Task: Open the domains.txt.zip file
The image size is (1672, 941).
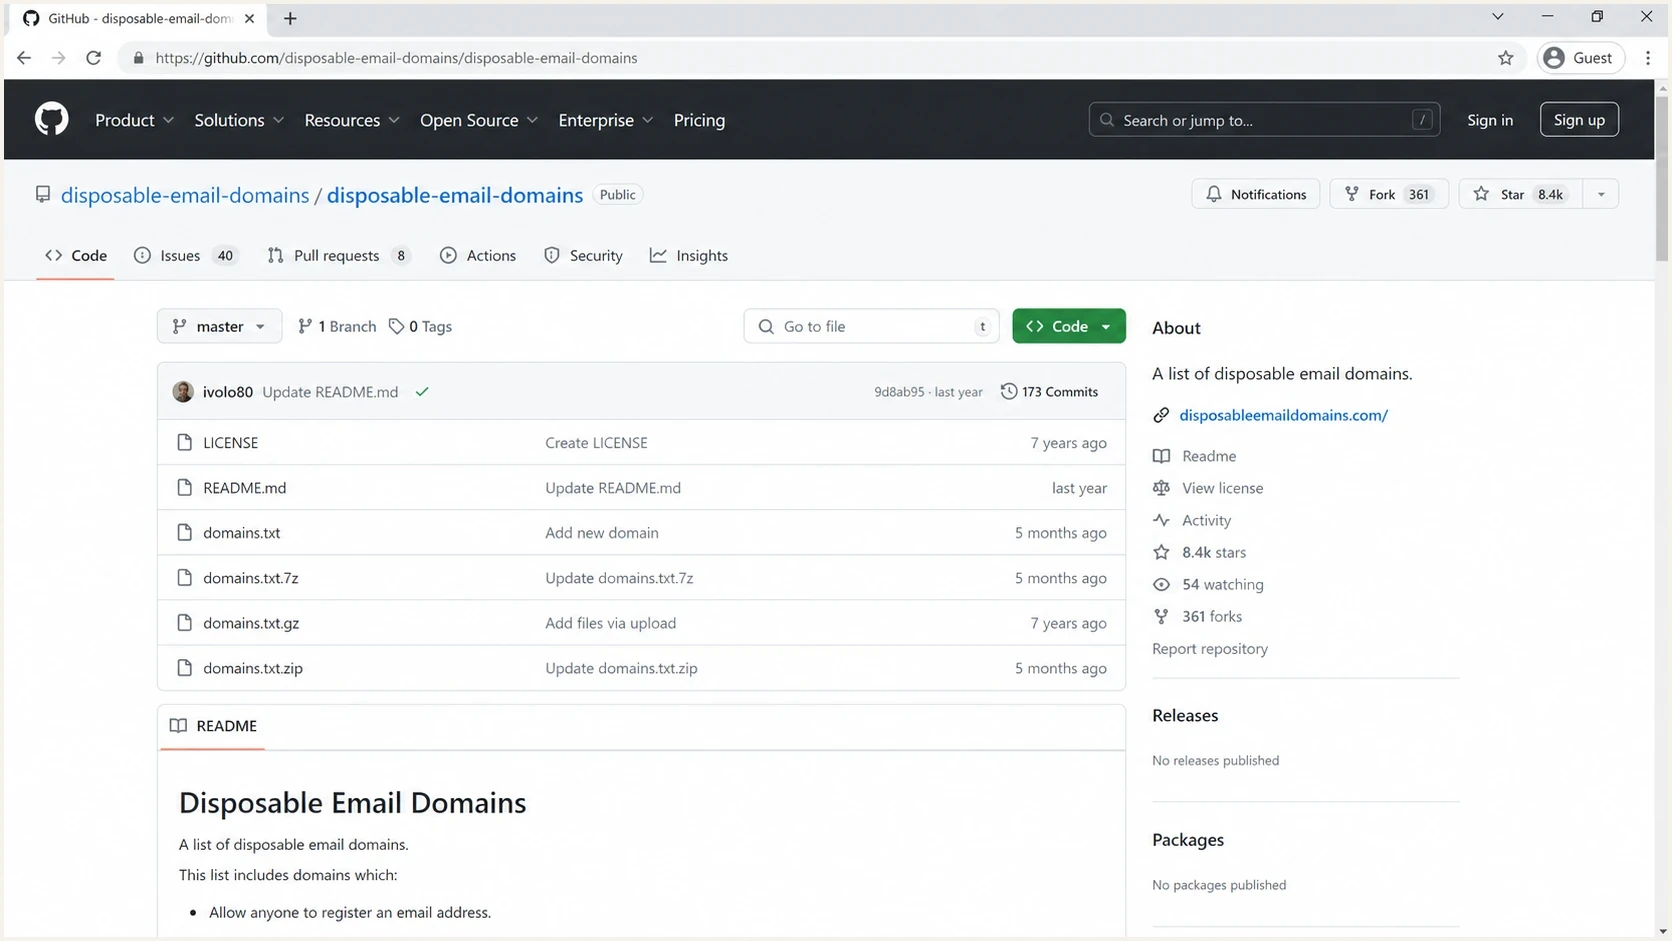Action: pos(252,667)
